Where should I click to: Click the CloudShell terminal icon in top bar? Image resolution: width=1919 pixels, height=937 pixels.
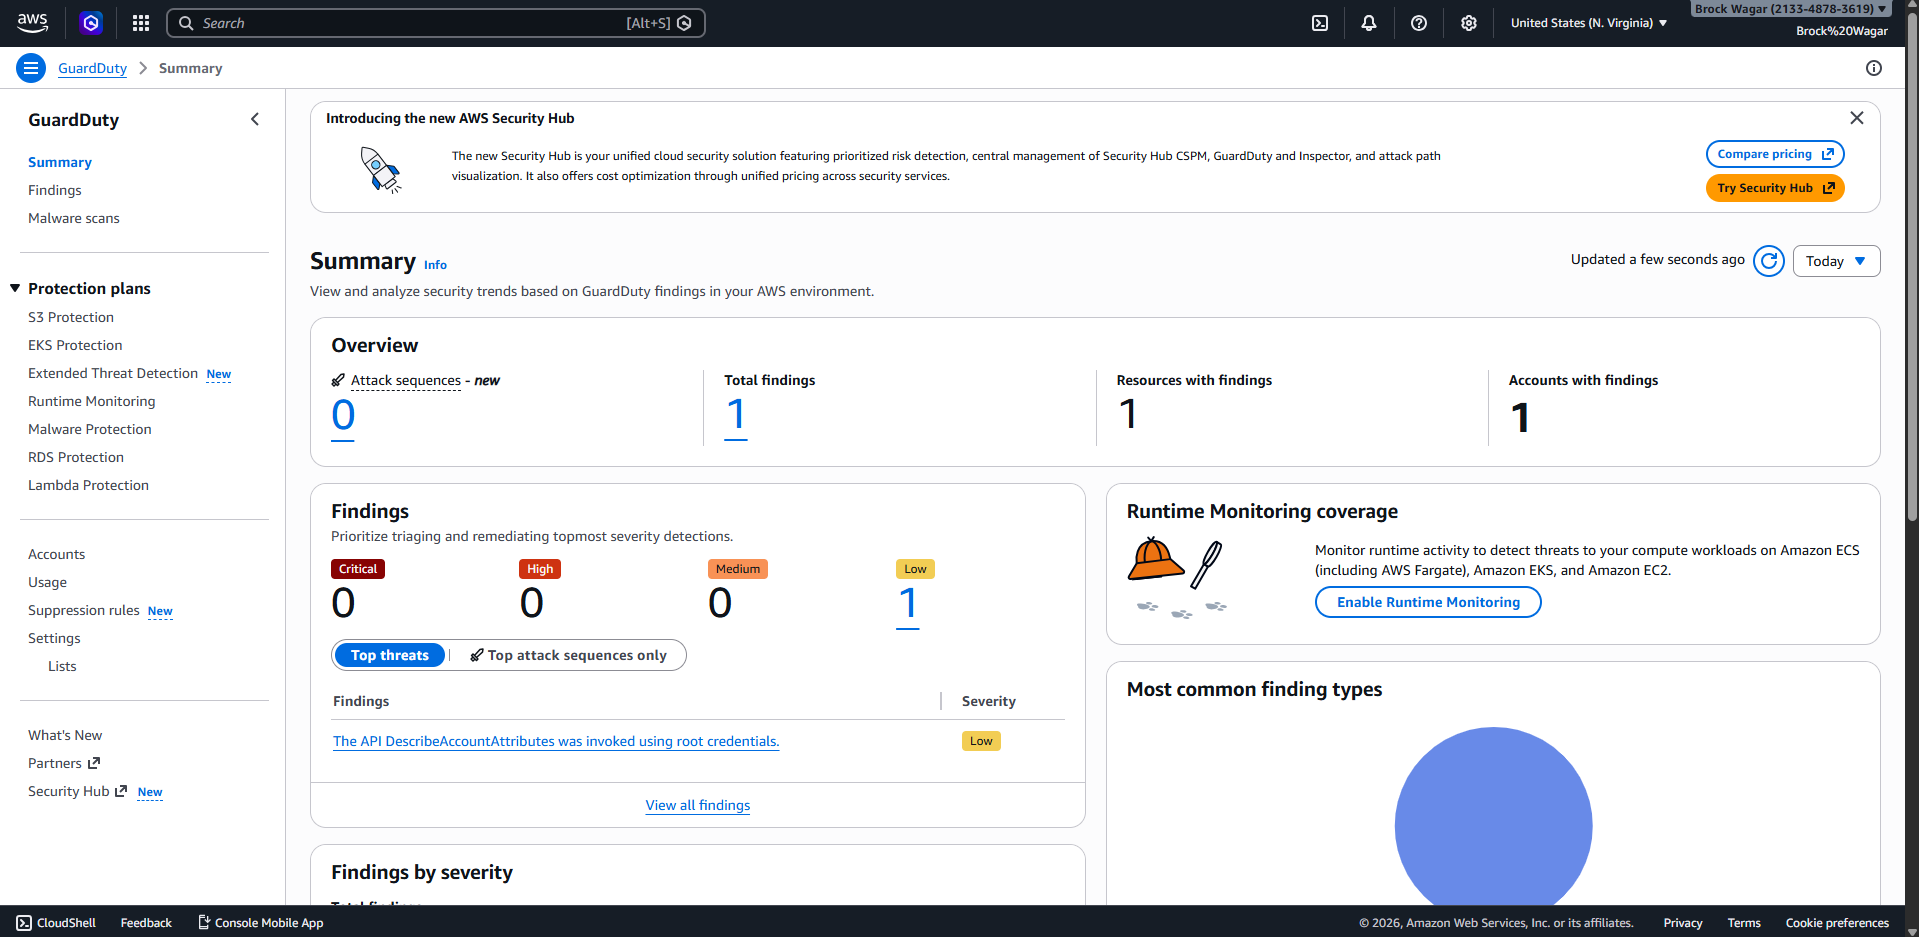[1320, 23]
